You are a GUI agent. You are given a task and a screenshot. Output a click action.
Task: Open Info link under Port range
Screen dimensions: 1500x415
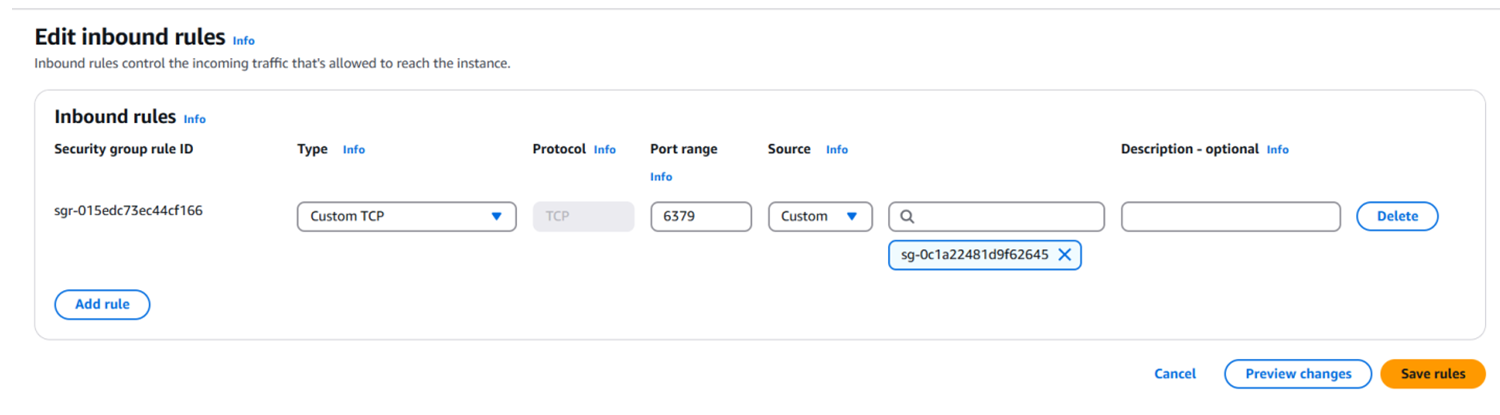point(661,177)
